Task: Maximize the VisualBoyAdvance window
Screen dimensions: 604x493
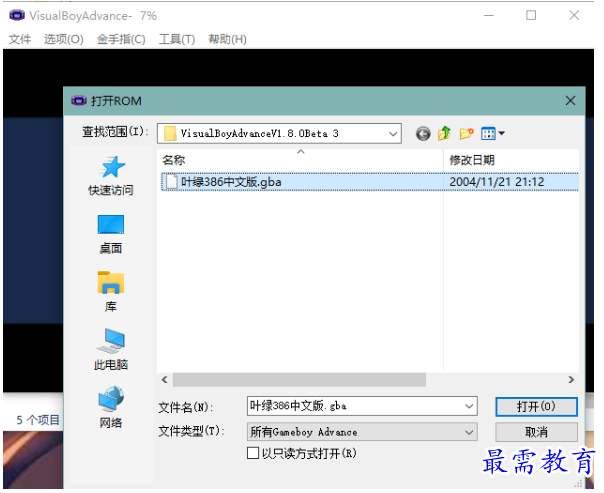Action: tap(531, 15)
